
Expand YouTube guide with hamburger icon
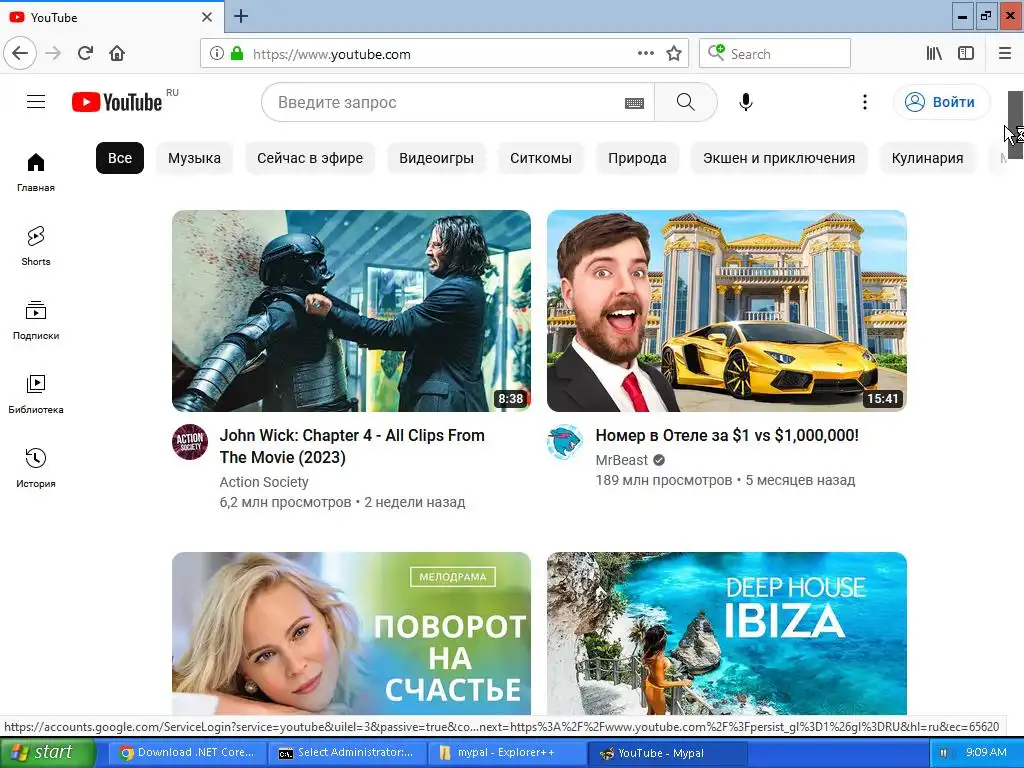click(x=36, y=102)
